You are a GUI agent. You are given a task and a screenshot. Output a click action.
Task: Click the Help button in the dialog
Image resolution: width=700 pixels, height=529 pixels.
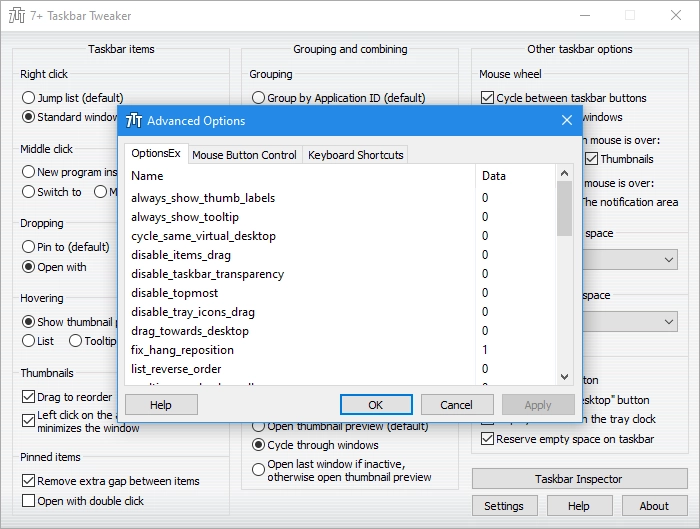[161, 405]
